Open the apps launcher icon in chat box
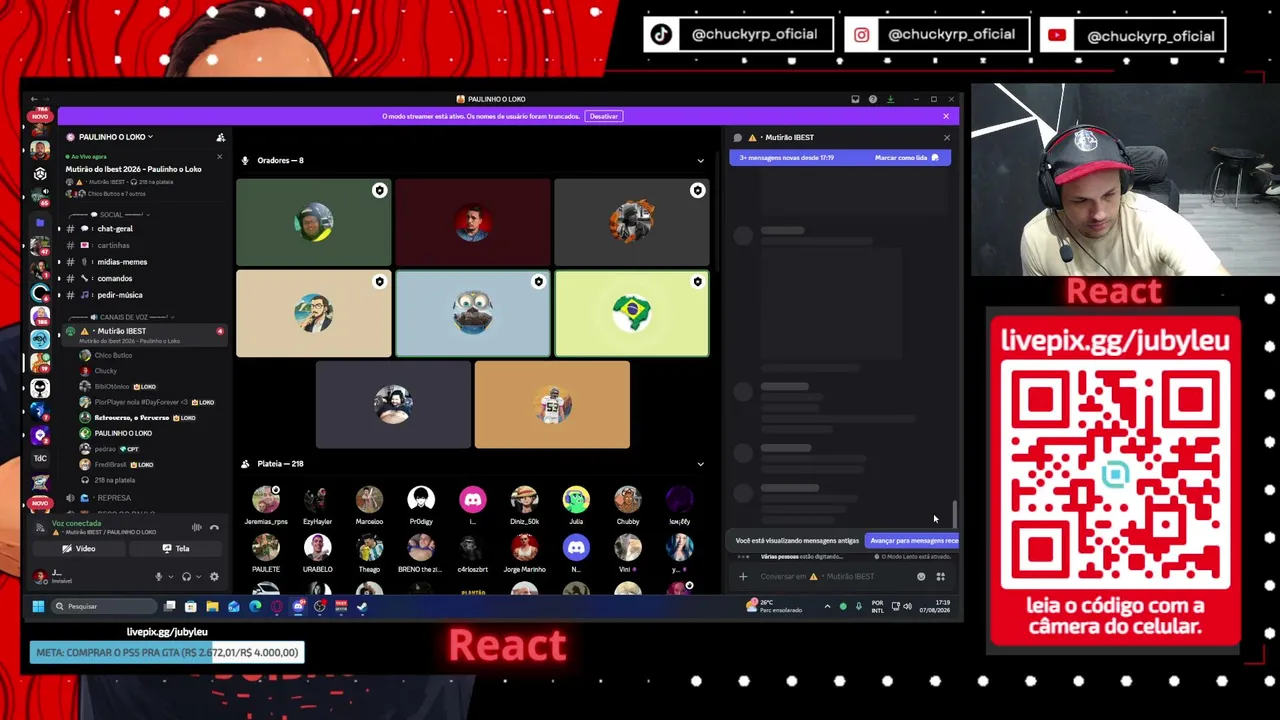This screenshot has width=1280, height=720. coord(940,576)
